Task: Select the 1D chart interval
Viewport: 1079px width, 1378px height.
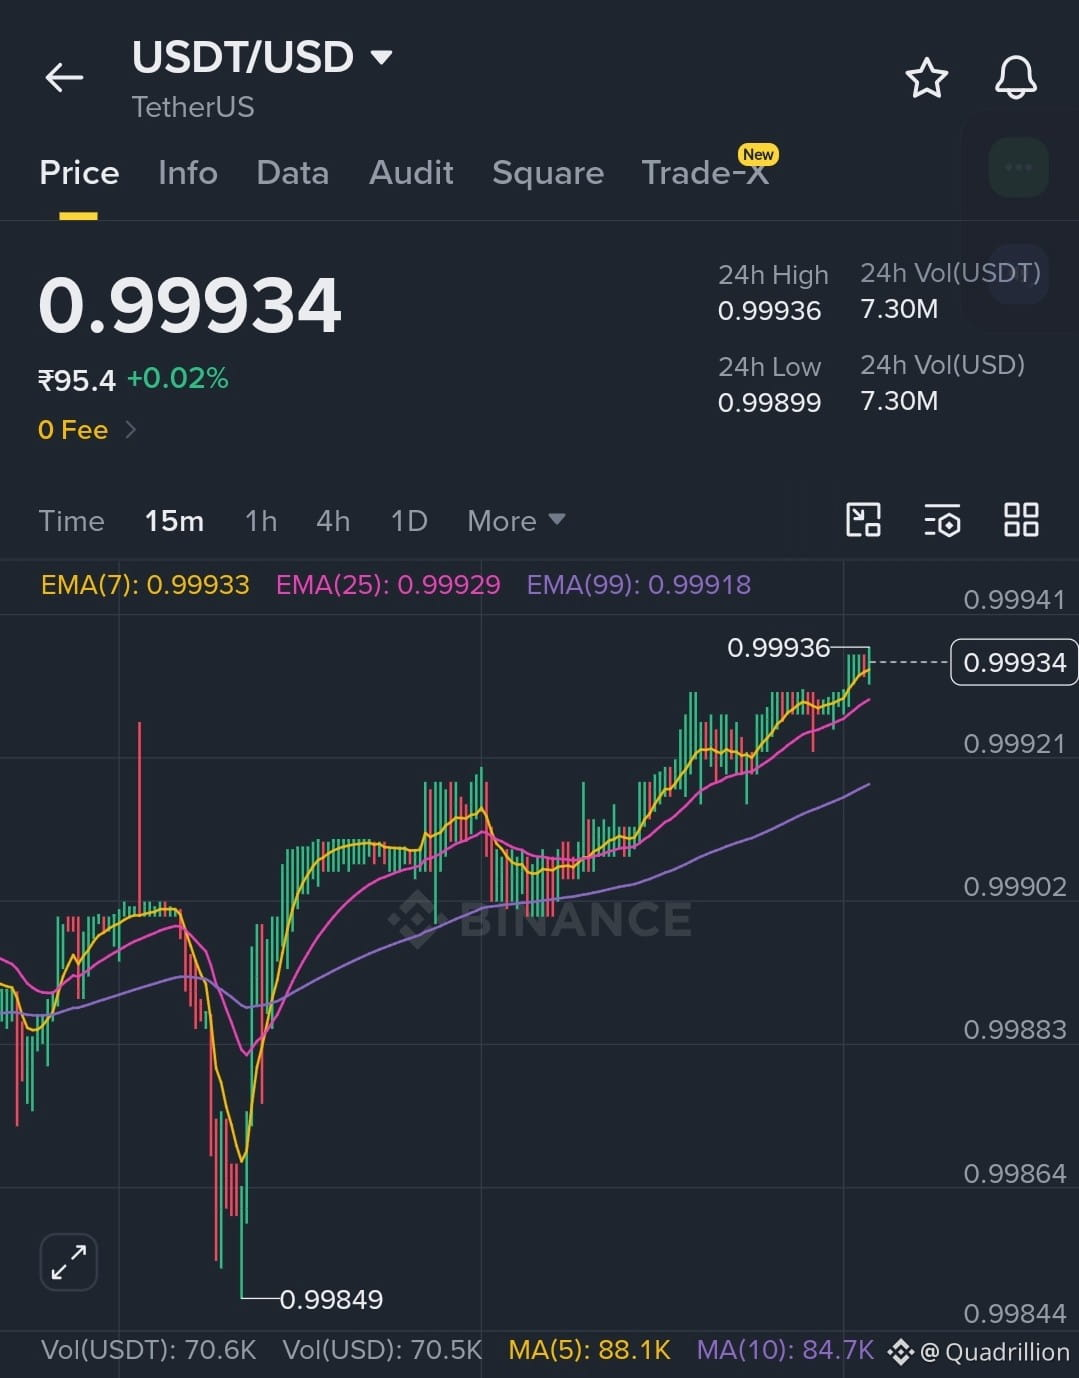Action: click(x=409, y=521)
